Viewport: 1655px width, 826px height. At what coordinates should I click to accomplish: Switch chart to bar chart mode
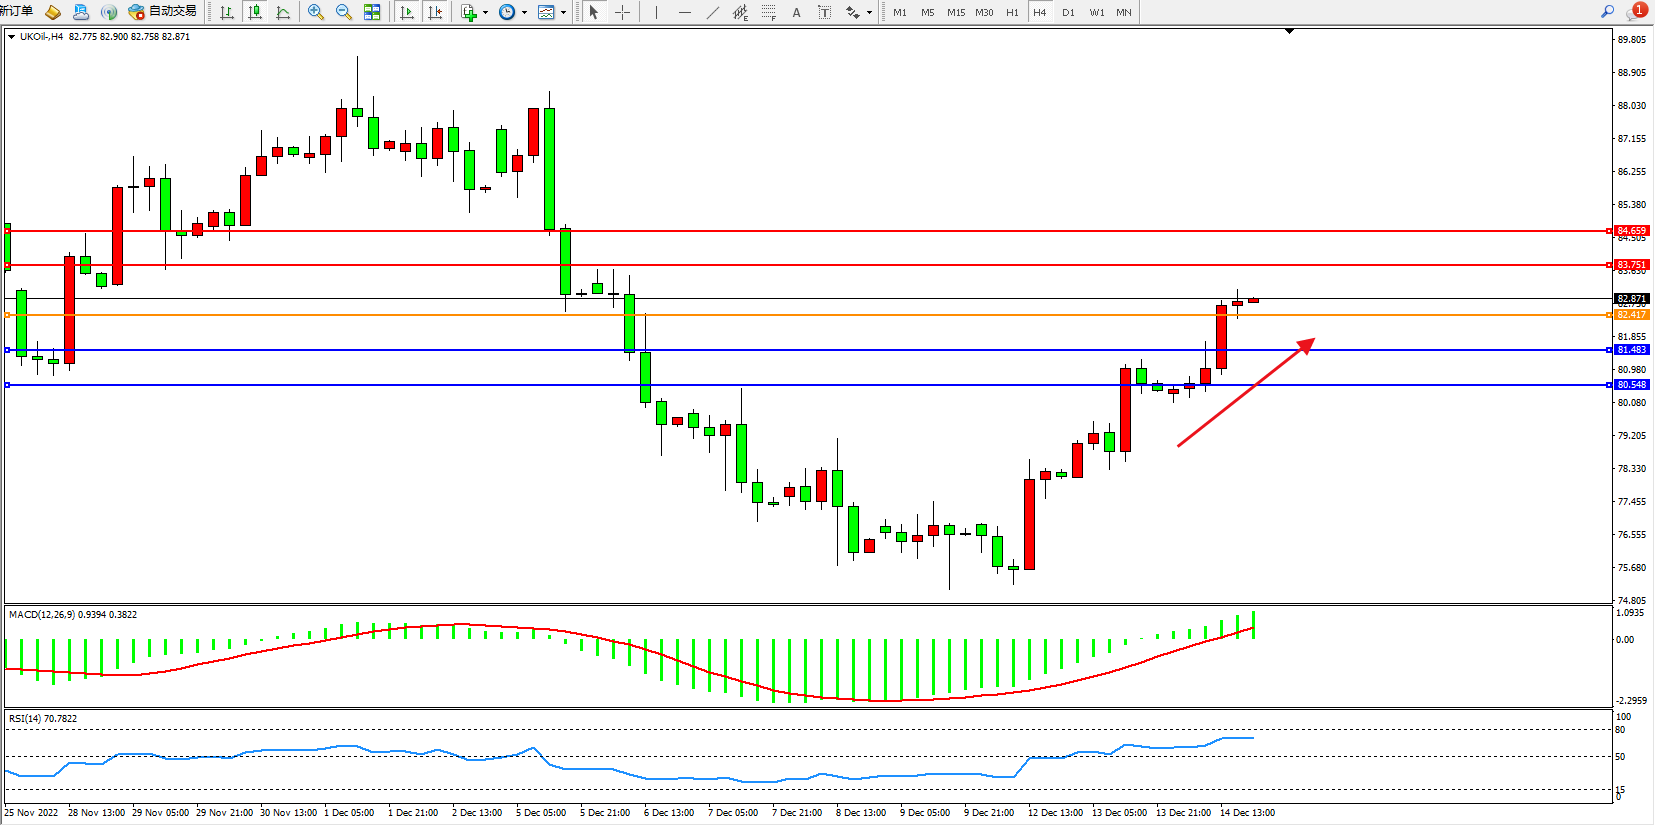(227, 12)
